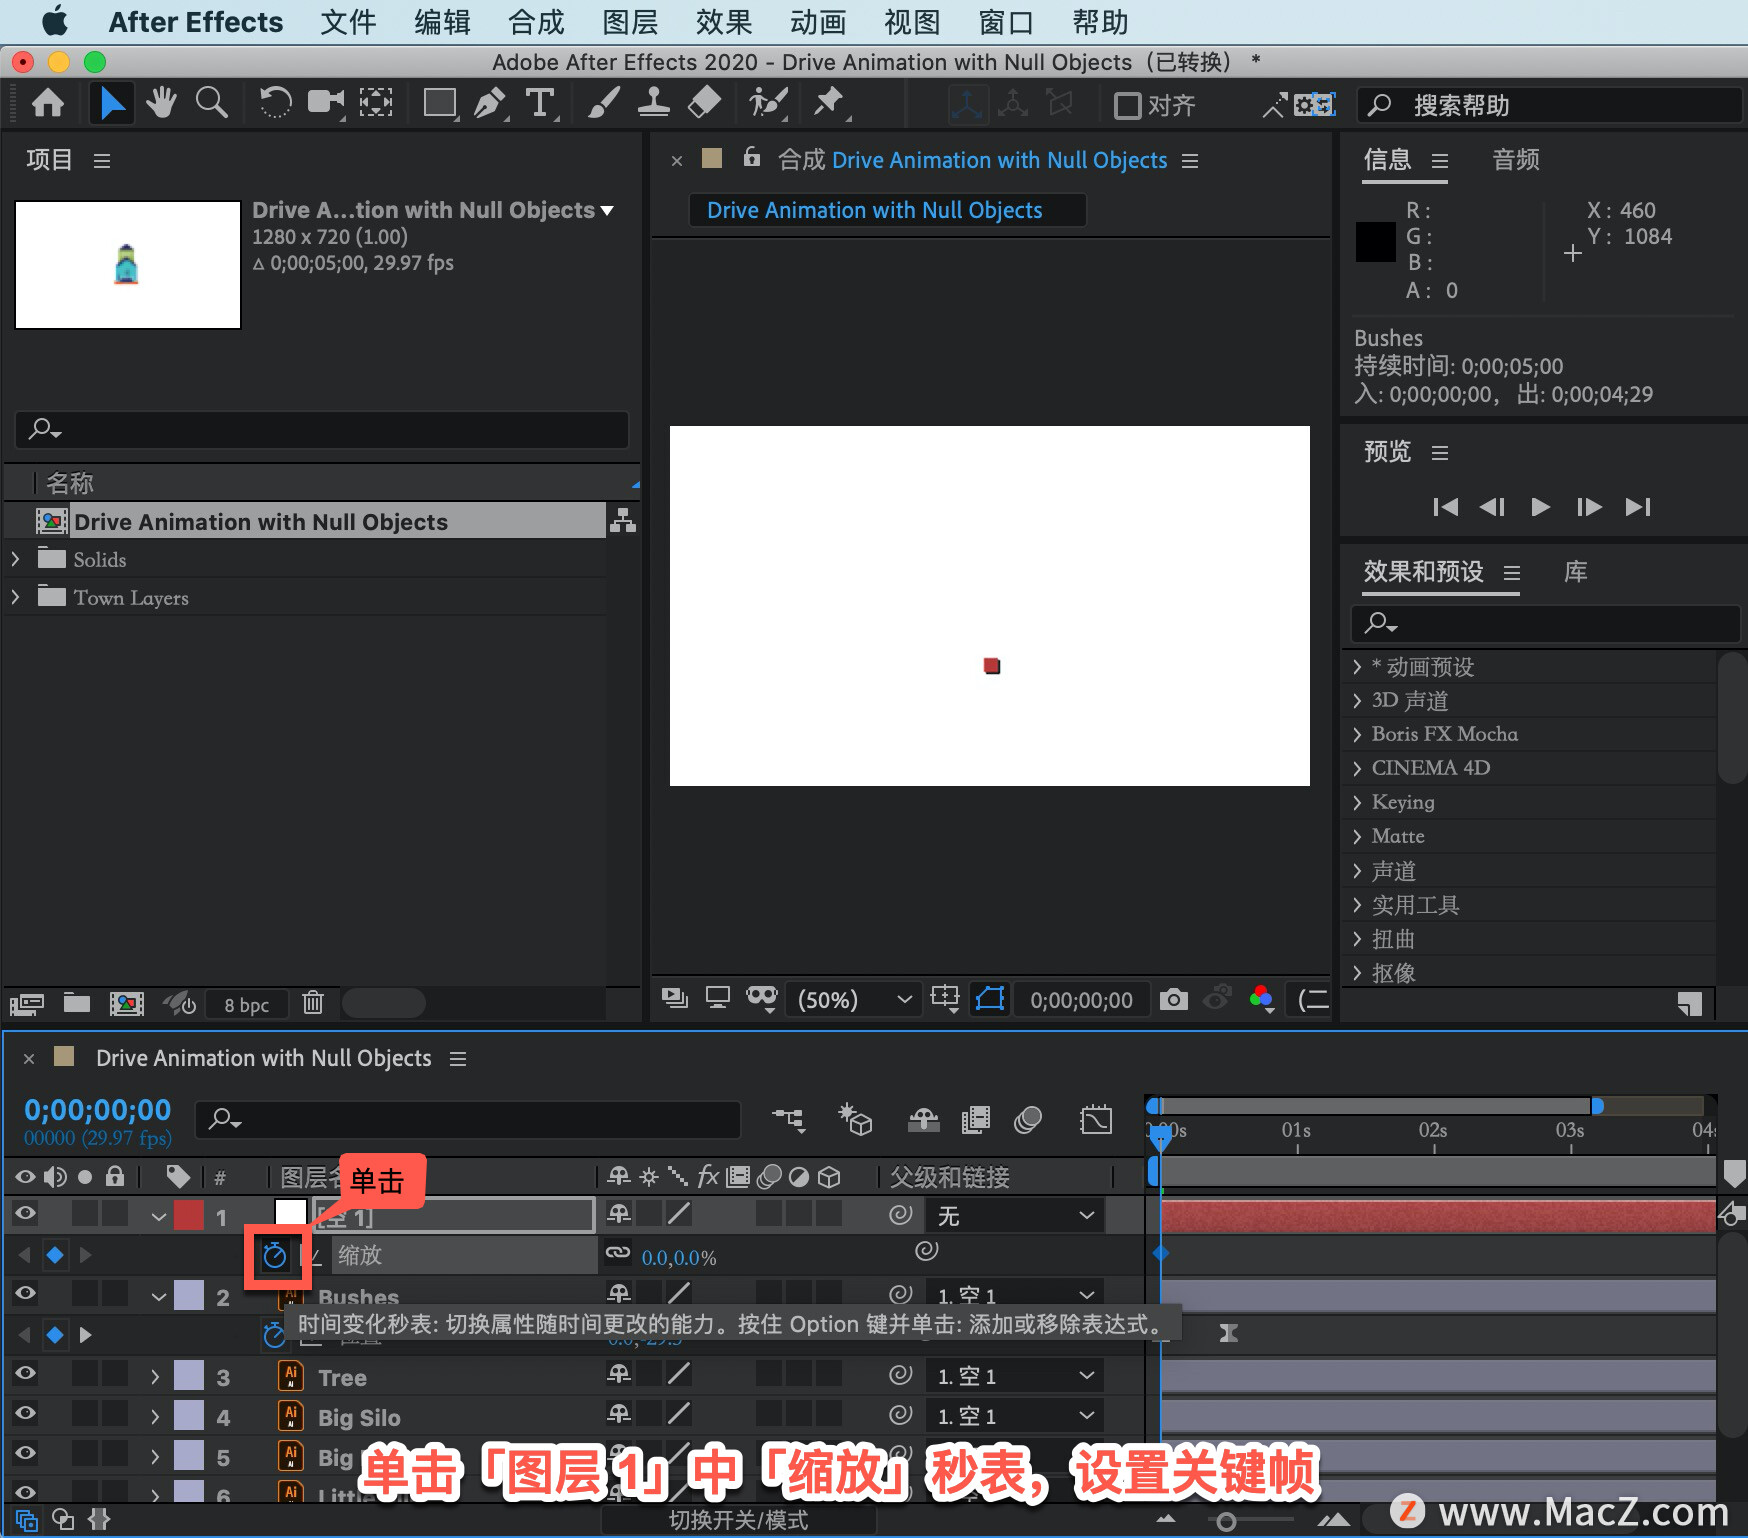Click Bushes layer label color swatch
This screenshot has height=1538, width=1748.
[x=189, y=1295]
